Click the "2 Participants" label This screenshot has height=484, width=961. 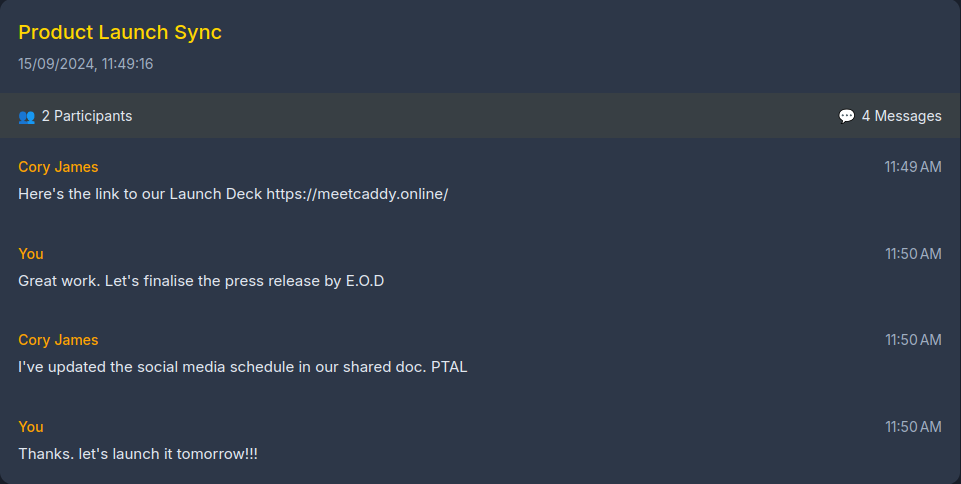tap(87, 116)
